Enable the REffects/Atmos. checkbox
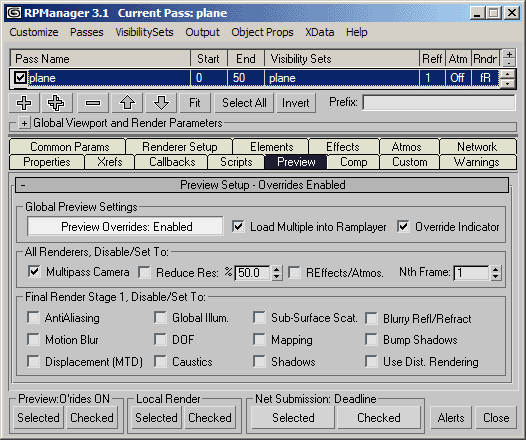This screenshot has width=526, height=440. 294,272
